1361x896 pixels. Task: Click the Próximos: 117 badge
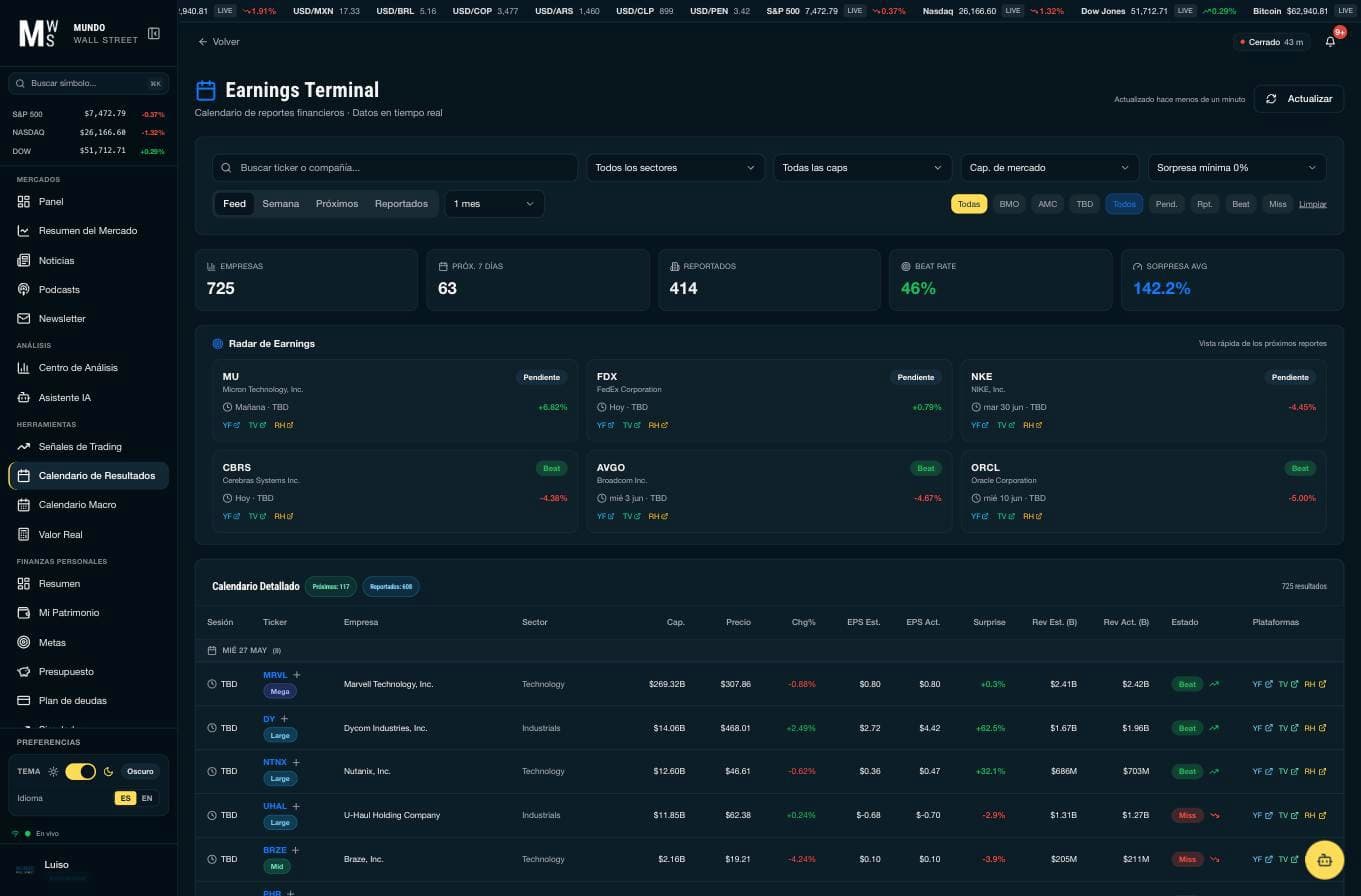331,587
